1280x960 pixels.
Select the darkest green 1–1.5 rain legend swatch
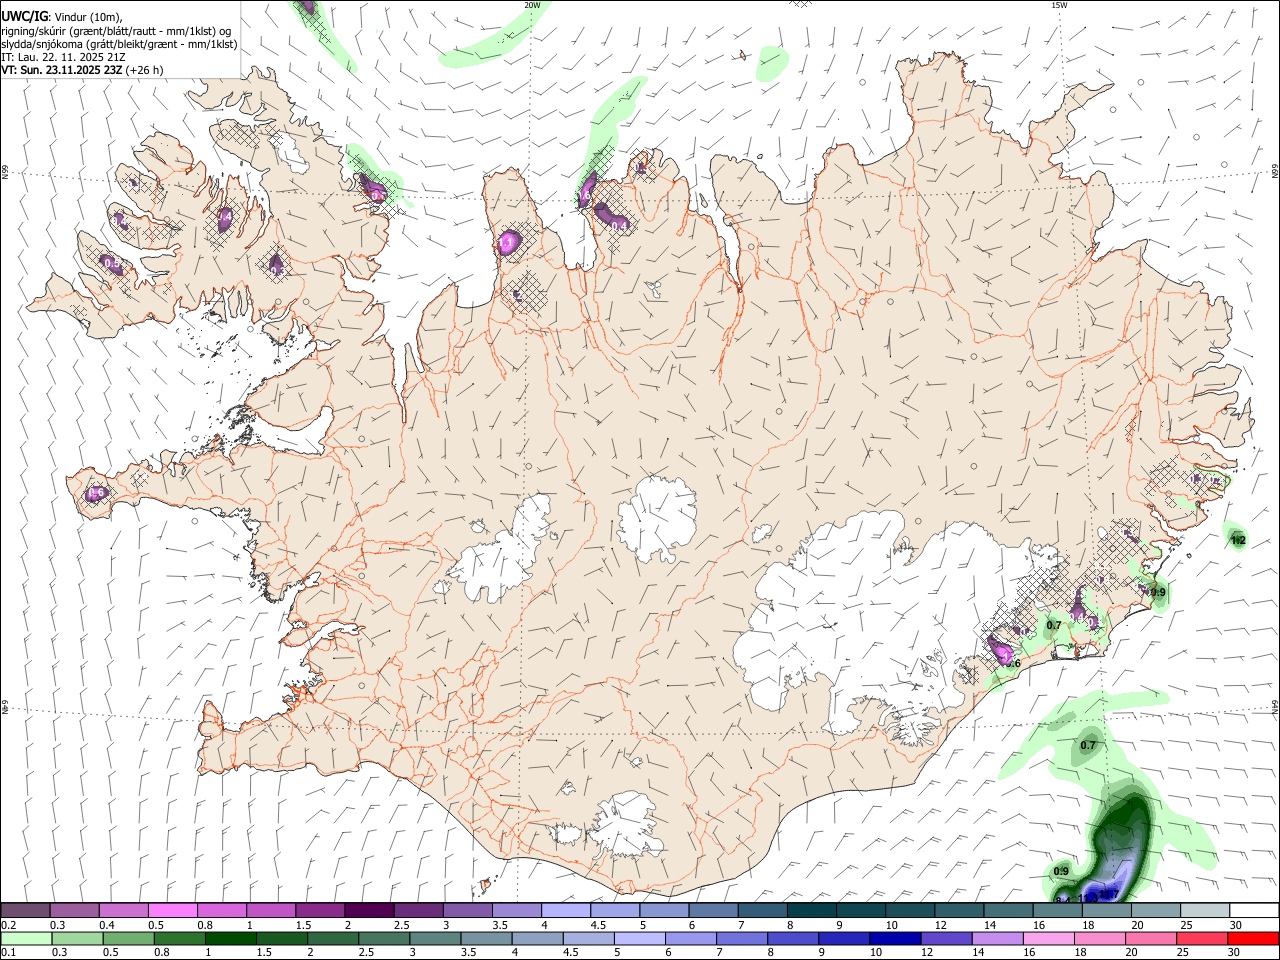(230, 938)
